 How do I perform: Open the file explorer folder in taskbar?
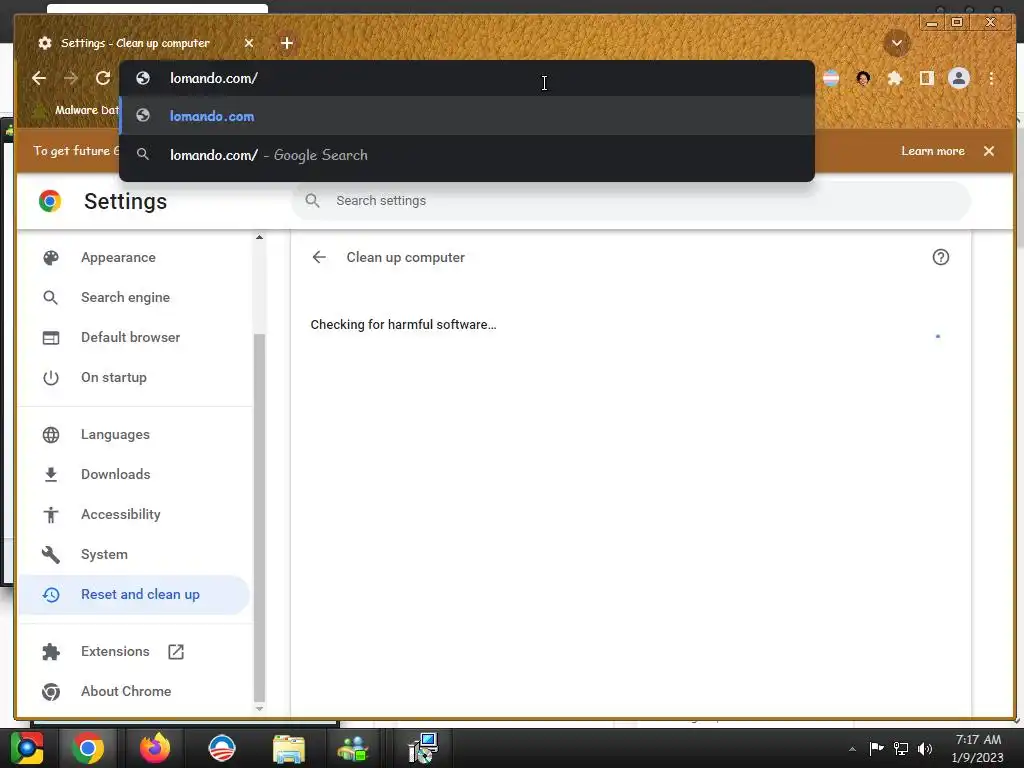289,748
